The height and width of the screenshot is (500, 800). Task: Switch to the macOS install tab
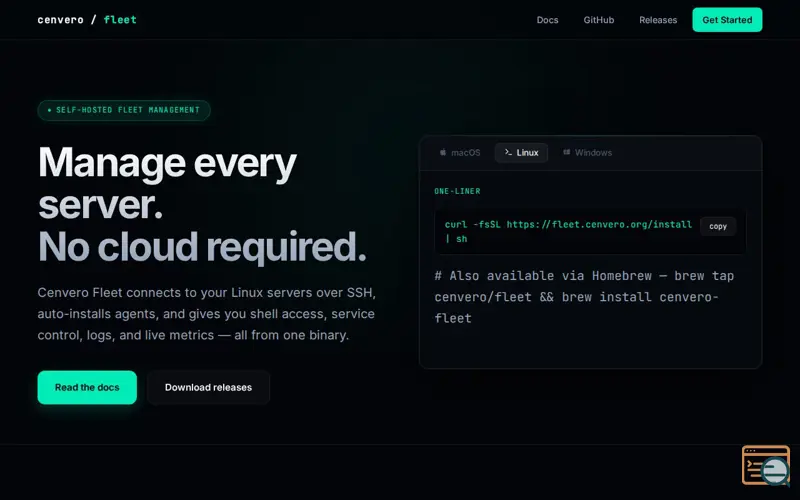(x=460, y=153)
